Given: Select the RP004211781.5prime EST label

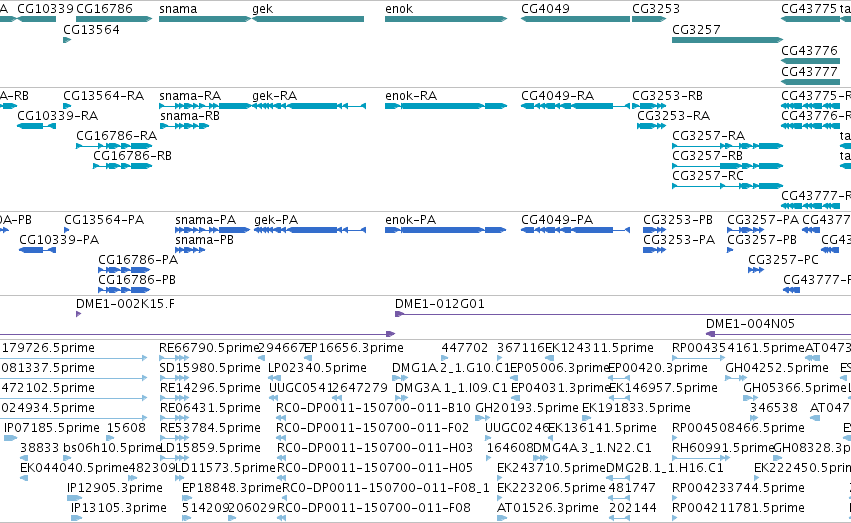Looking at the screenshot, I should (738, 508).
